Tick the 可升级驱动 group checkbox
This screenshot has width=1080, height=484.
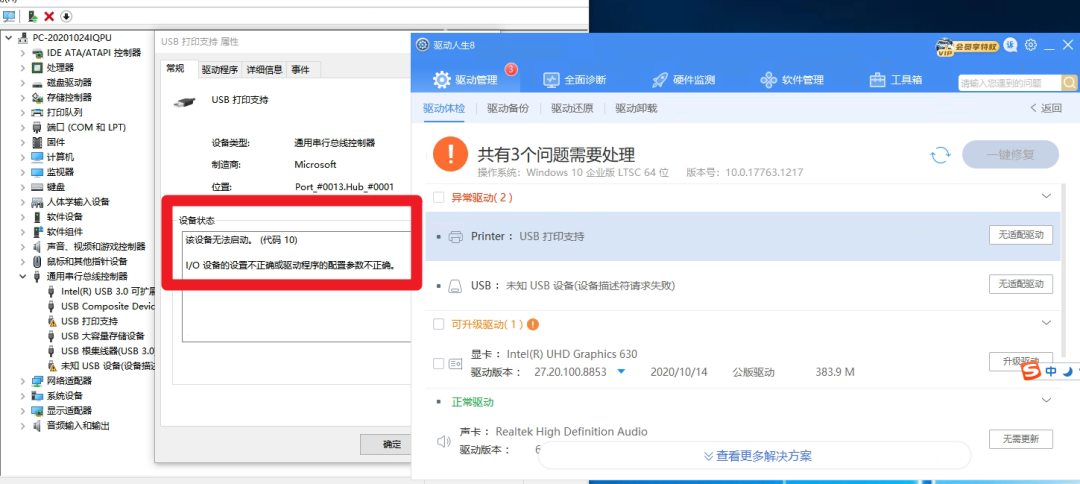(x=438, y=324)
